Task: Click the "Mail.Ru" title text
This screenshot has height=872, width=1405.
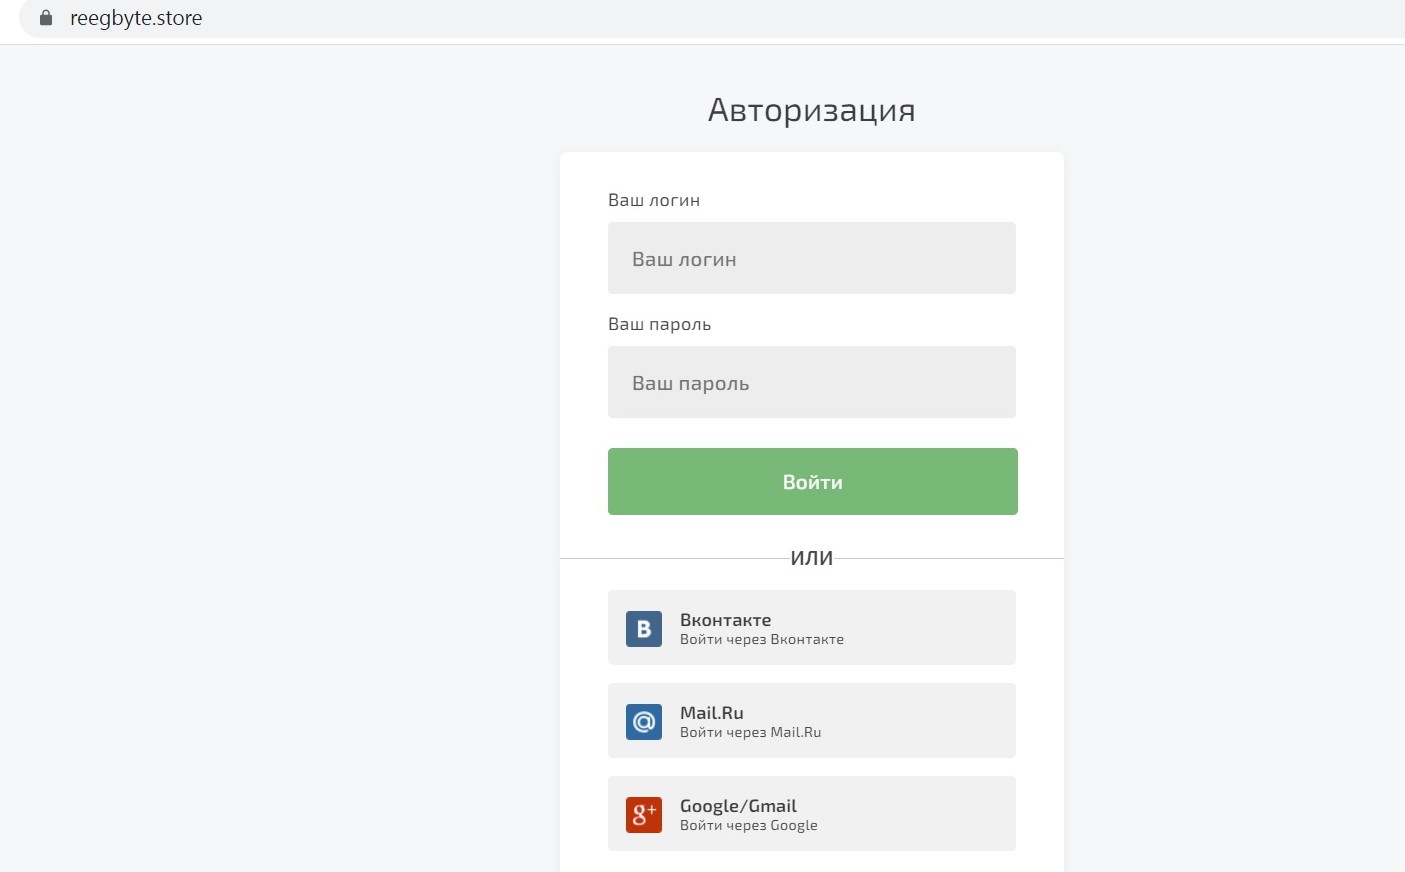Action: point(712,713)
